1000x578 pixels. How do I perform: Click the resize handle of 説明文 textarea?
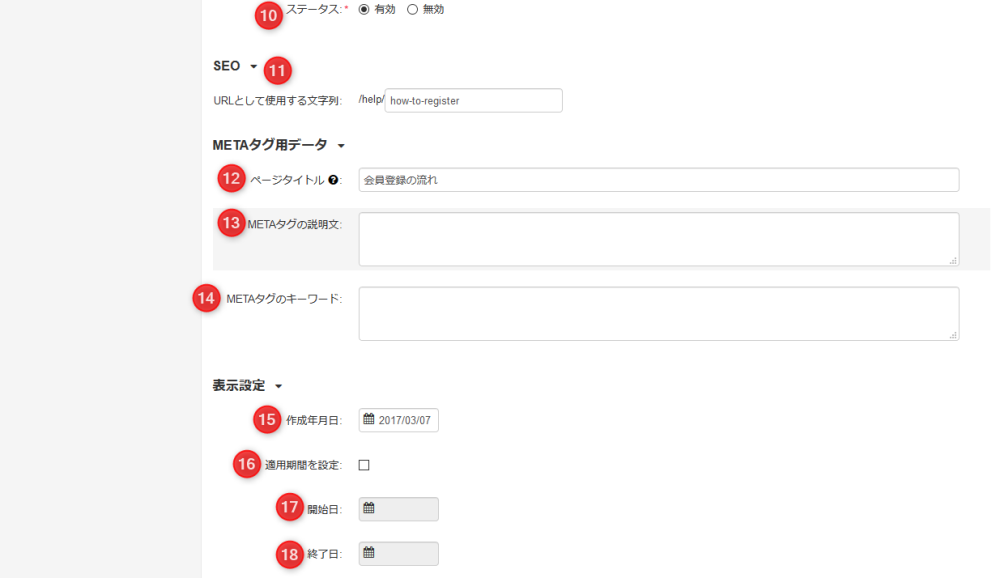pyautogui.click(x=953, y=260)
